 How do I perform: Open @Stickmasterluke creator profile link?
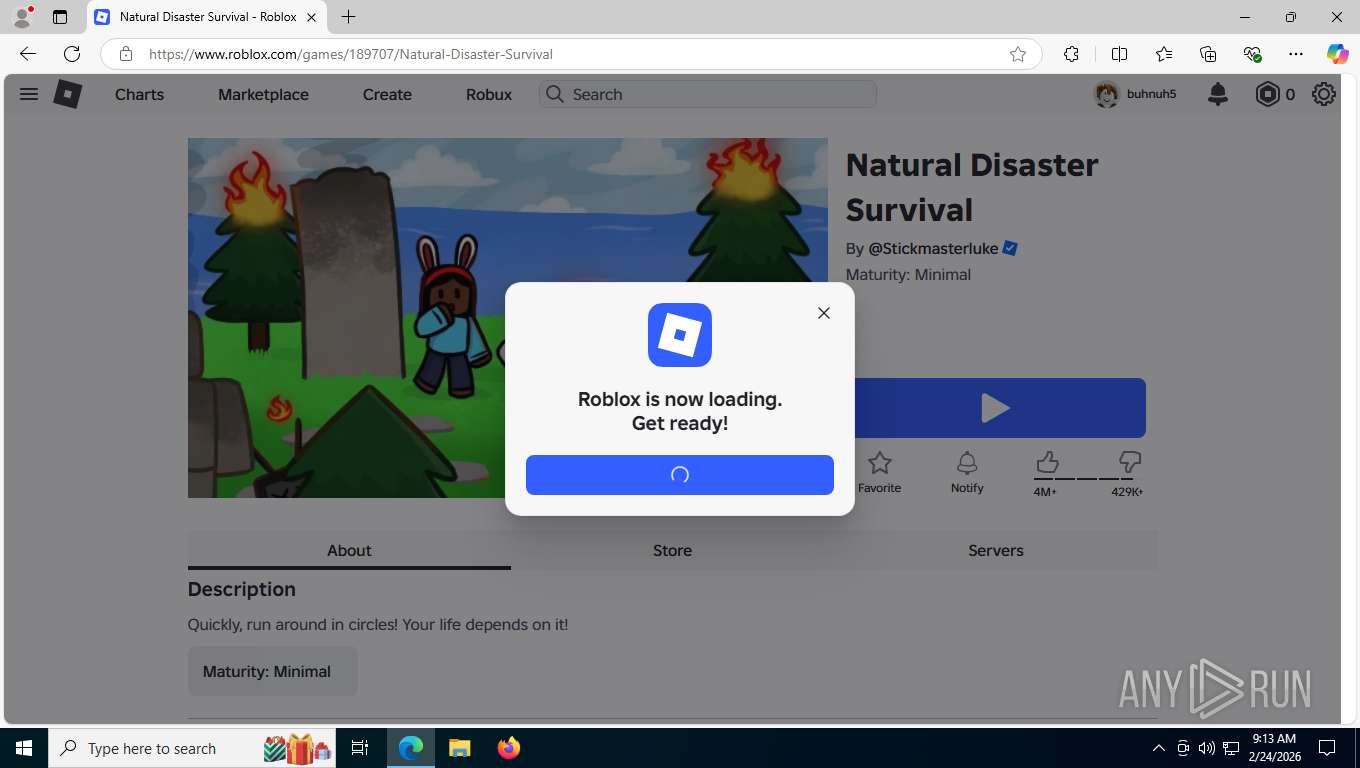click(x=933, y=248)
